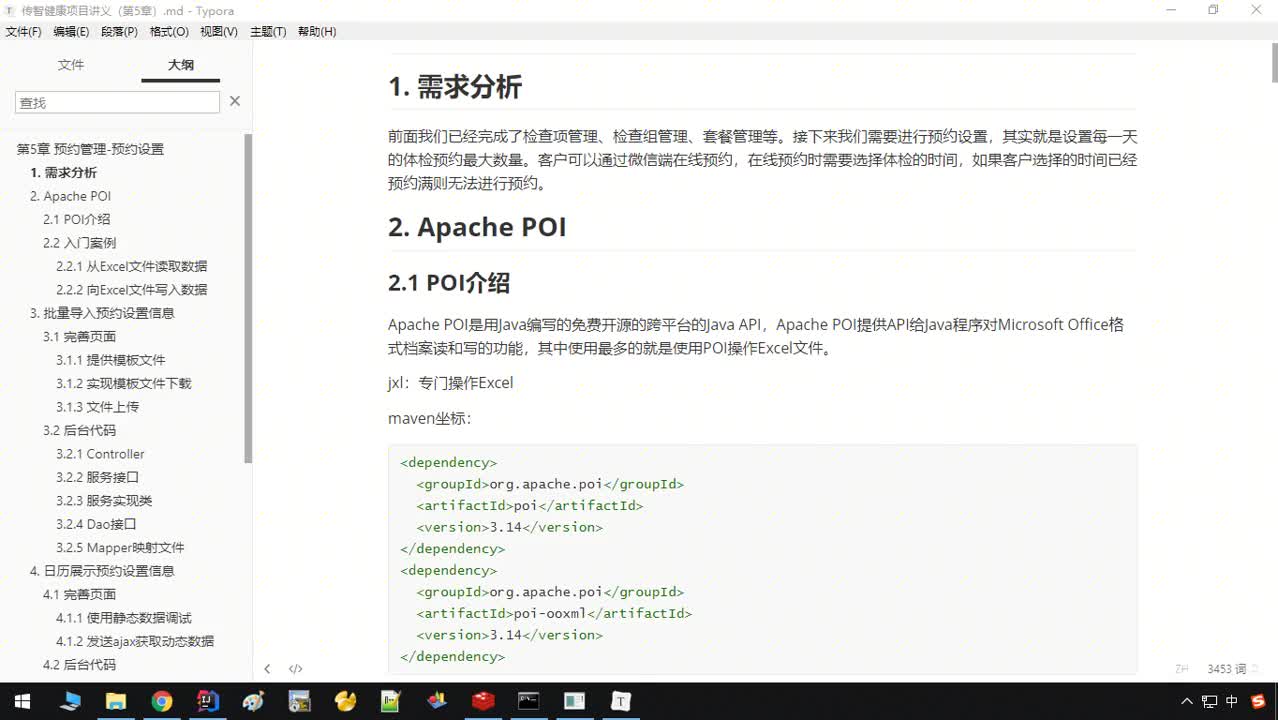Viewport: 1278px width, 720px height.
Task: Go to 2.2.1 从Excel文件读取数据
Action: click(x=131, y=266)
